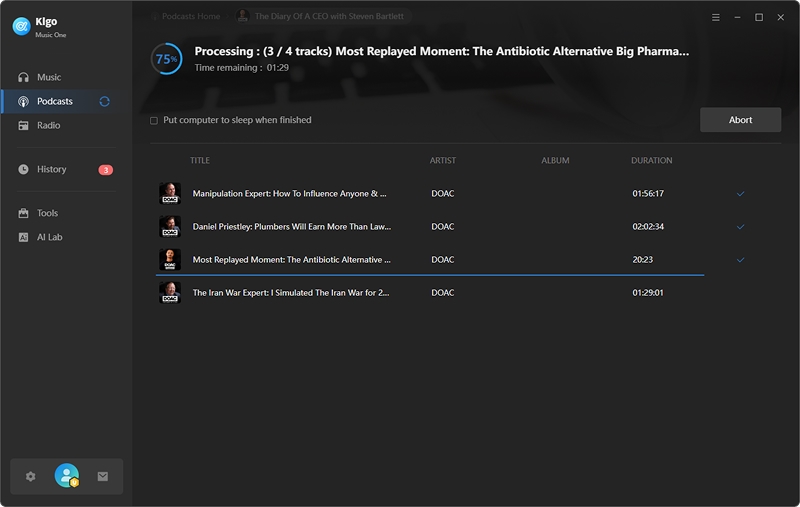Click the blue track progress bar line
This screenshot has width=800, height=507.
430,275
